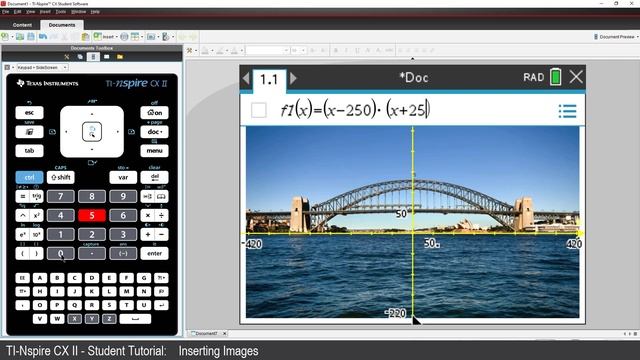
Task: Click the highlighted 5 key on keypad
Action: 92,215
